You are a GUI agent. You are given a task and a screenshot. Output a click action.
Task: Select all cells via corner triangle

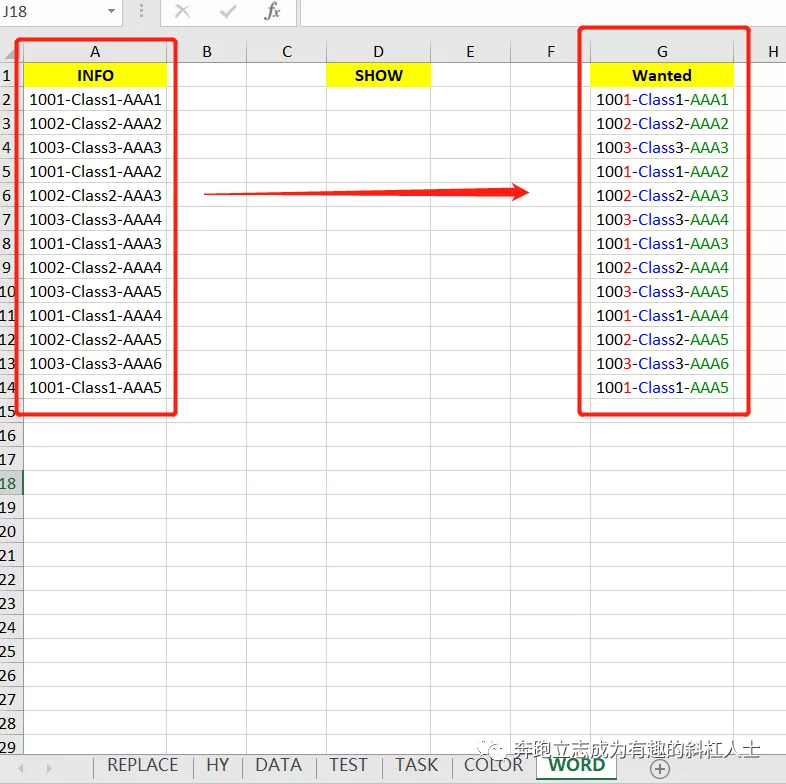point(12,52)
